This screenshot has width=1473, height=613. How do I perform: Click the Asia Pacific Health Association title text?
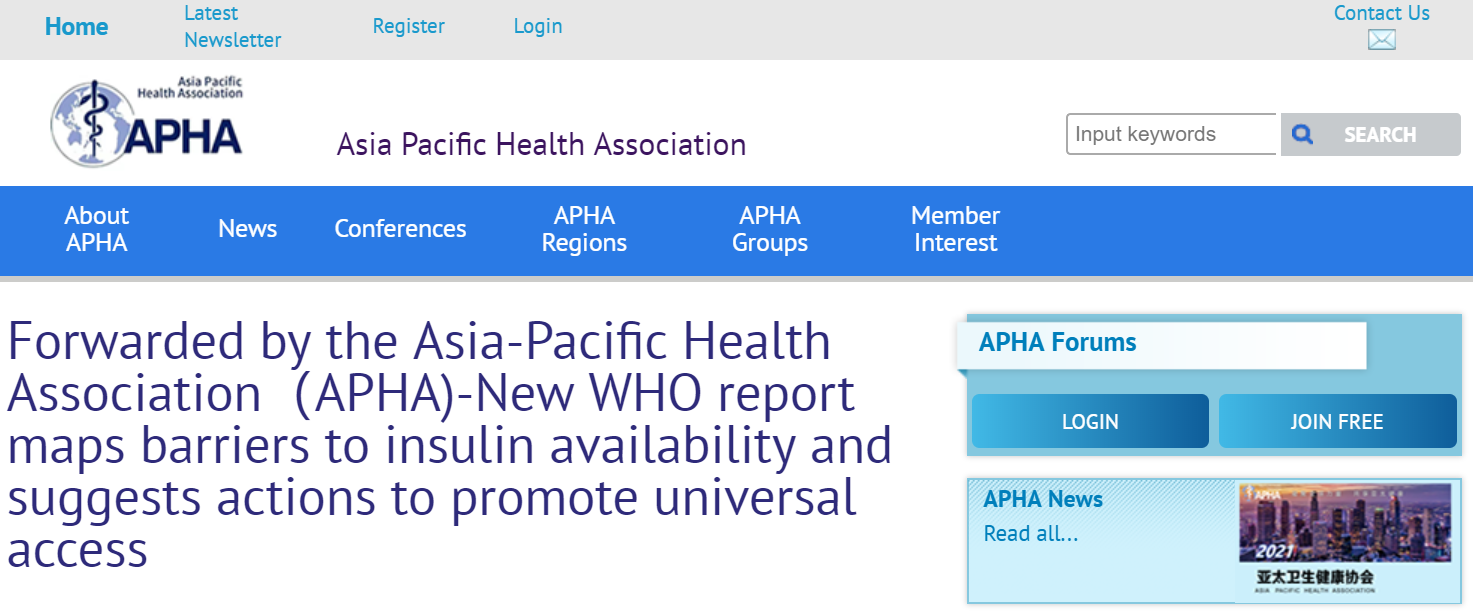coord(541,145)
